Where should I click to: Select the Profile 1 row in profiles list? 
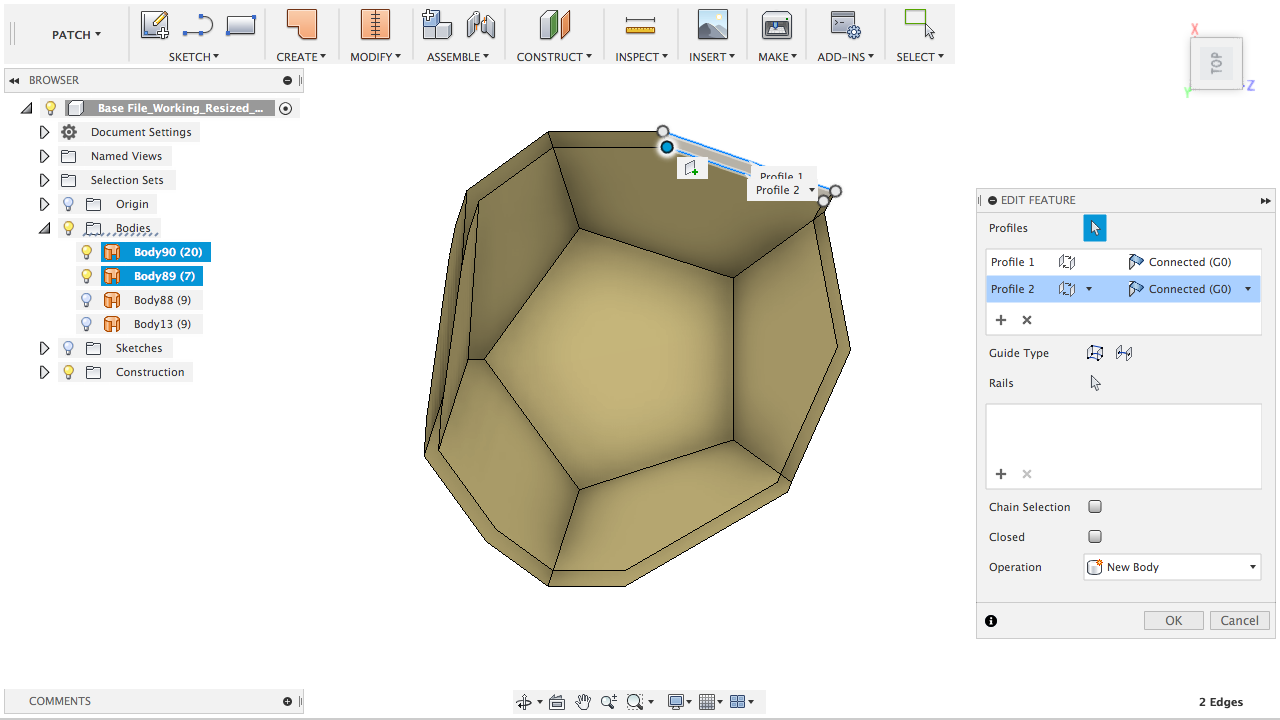point(1123,262)
